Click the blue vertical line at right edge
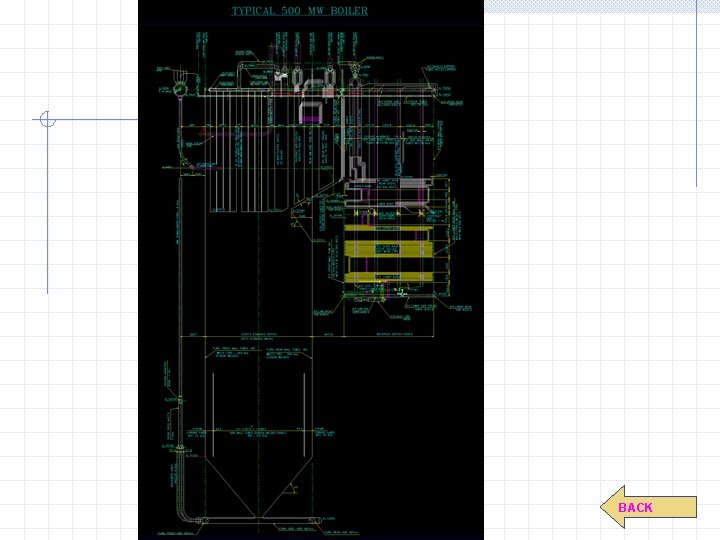The width and height of the screenshot is (720, 540). (x=697, y=93)
